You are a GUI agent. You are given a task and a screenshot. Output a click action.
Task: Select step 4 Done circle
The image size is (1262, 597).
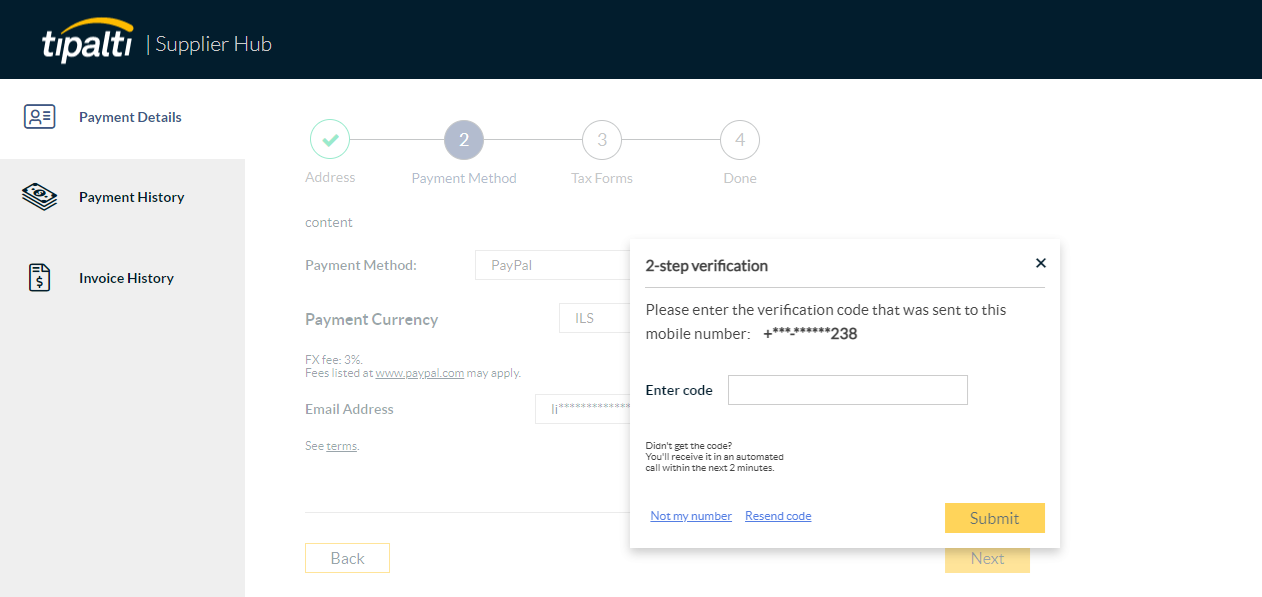(740, 140)
